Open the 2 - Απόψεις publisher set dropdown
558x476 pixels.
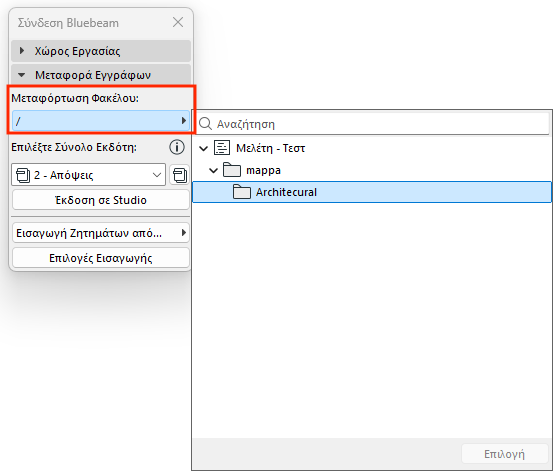89,175
